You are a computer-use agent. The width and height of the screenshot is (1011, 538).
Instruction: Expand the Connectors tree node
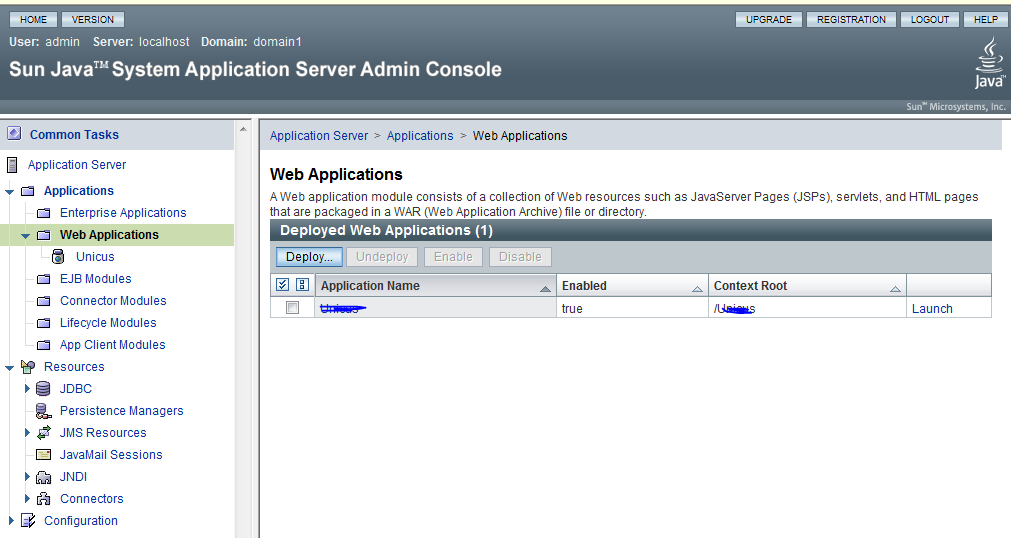27,499
